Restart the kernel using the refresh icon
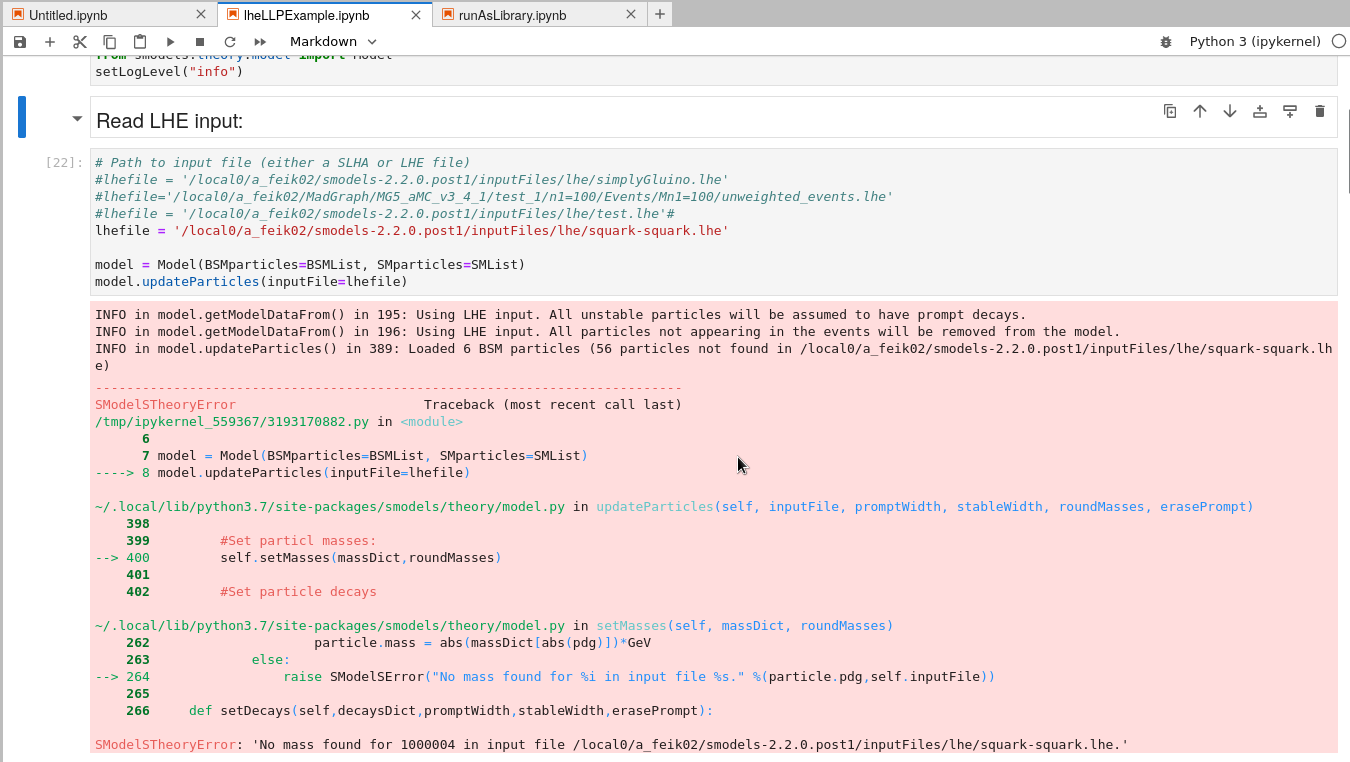This screenshot has height=762, width=1350. pos(228,41)
